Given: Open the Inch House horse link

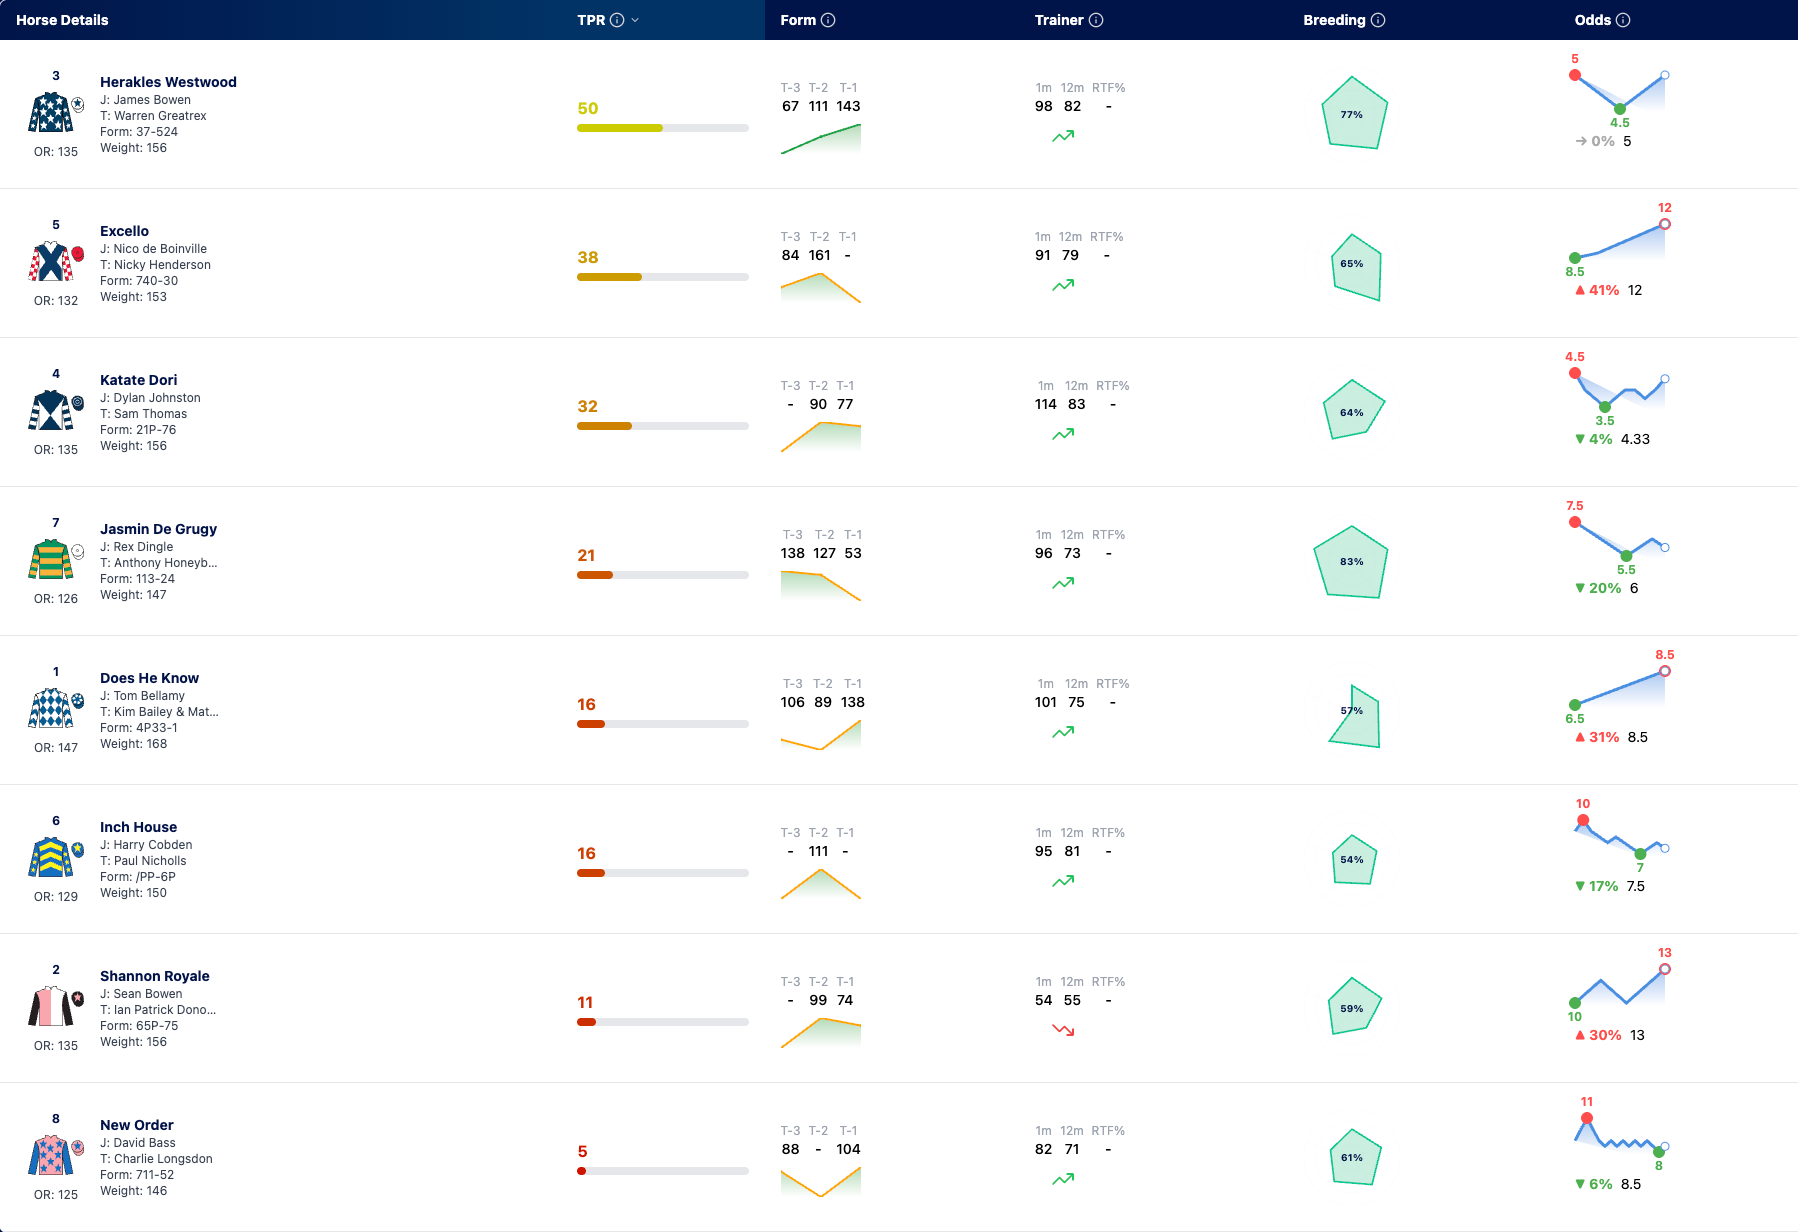Looking at the screenshot, I should point(138,827).
